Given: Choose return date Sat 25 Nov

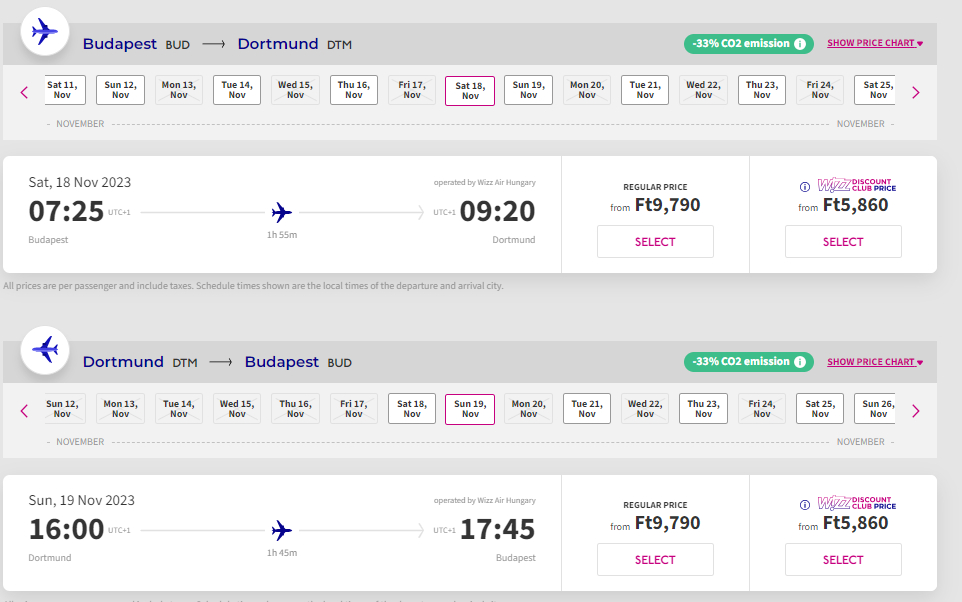Looking at the screenshot, I should pyautogui.click(x=820, y=409).
